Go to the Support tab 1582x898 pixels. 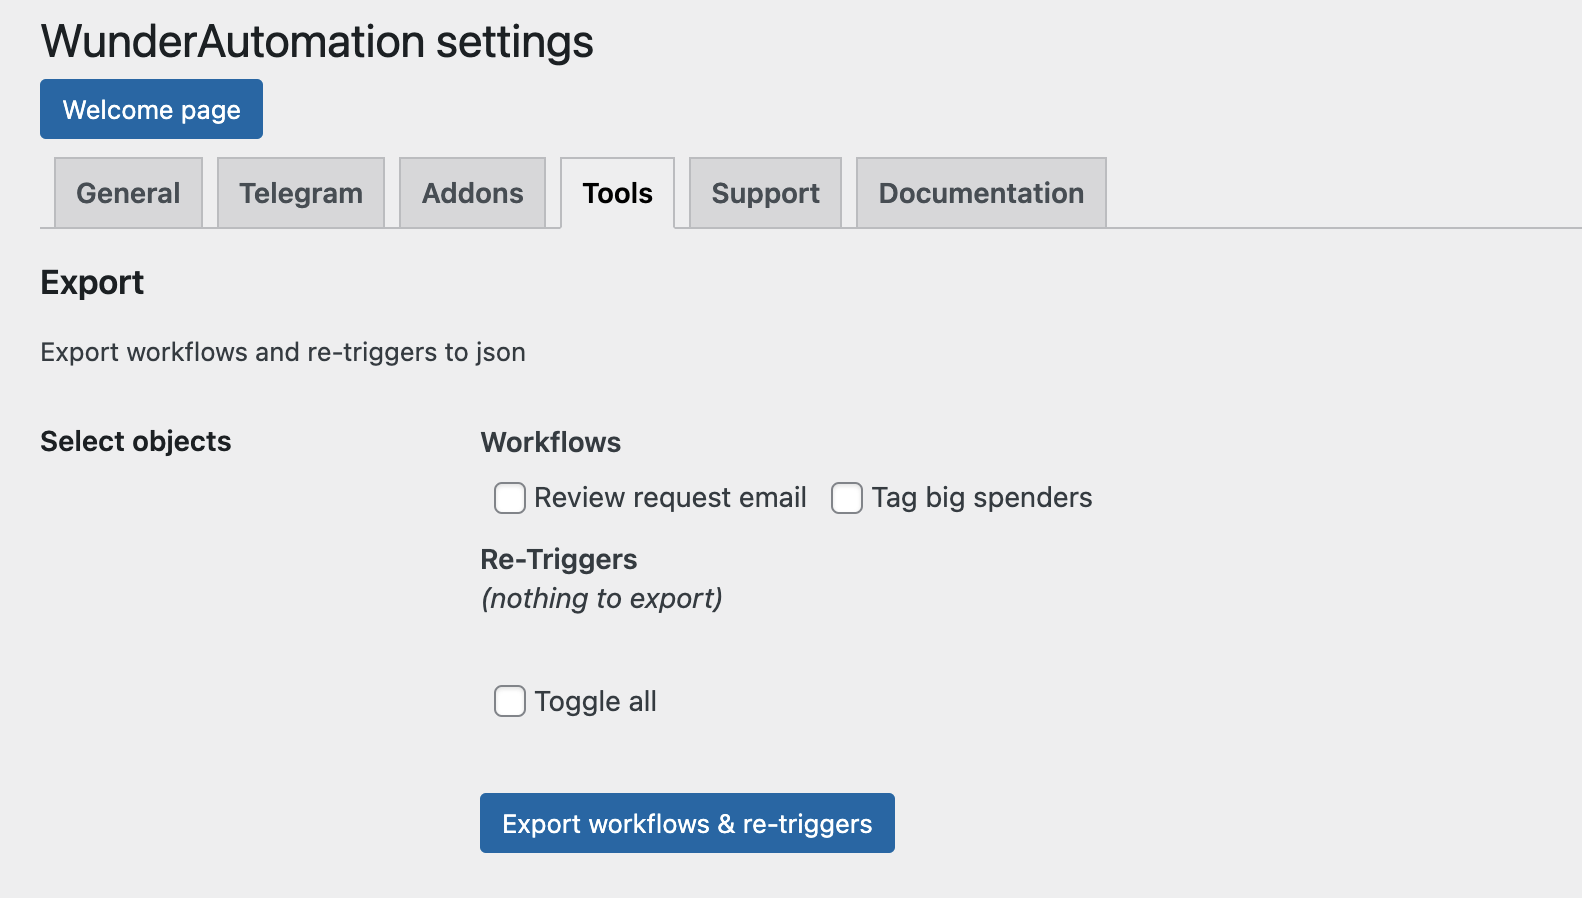tap(765, 193)
